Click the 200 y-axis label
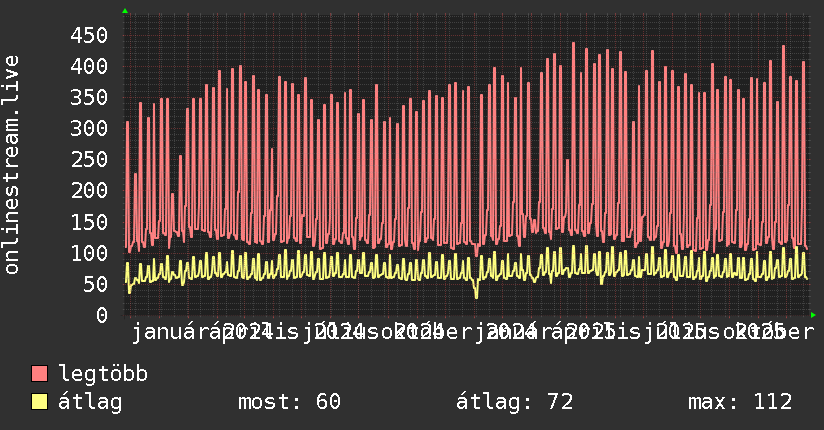The image size is (824, 430). click(89, 191)
